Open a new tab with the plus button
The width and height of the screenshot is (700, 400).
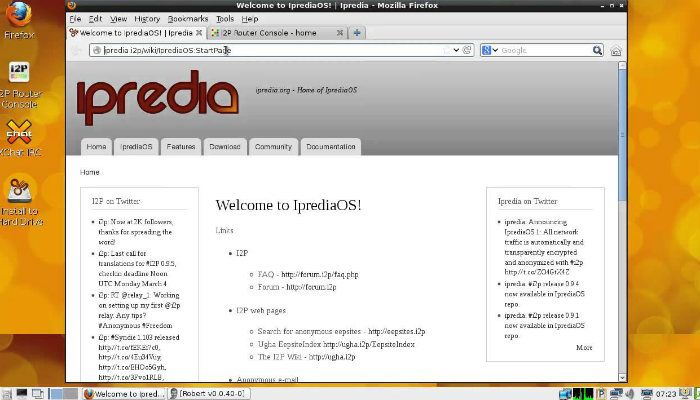click(357, 33)
